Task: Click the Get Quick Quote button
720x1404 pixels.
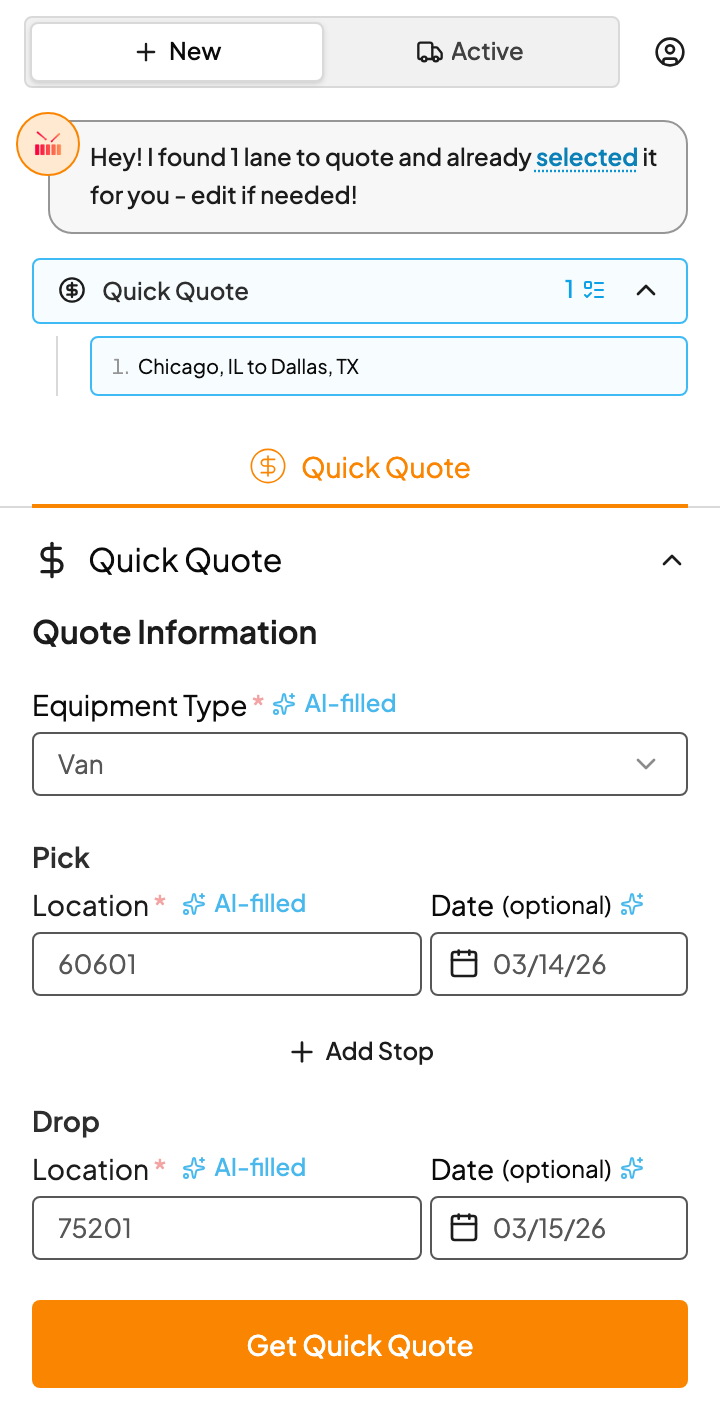Action: pos(360,1344)
